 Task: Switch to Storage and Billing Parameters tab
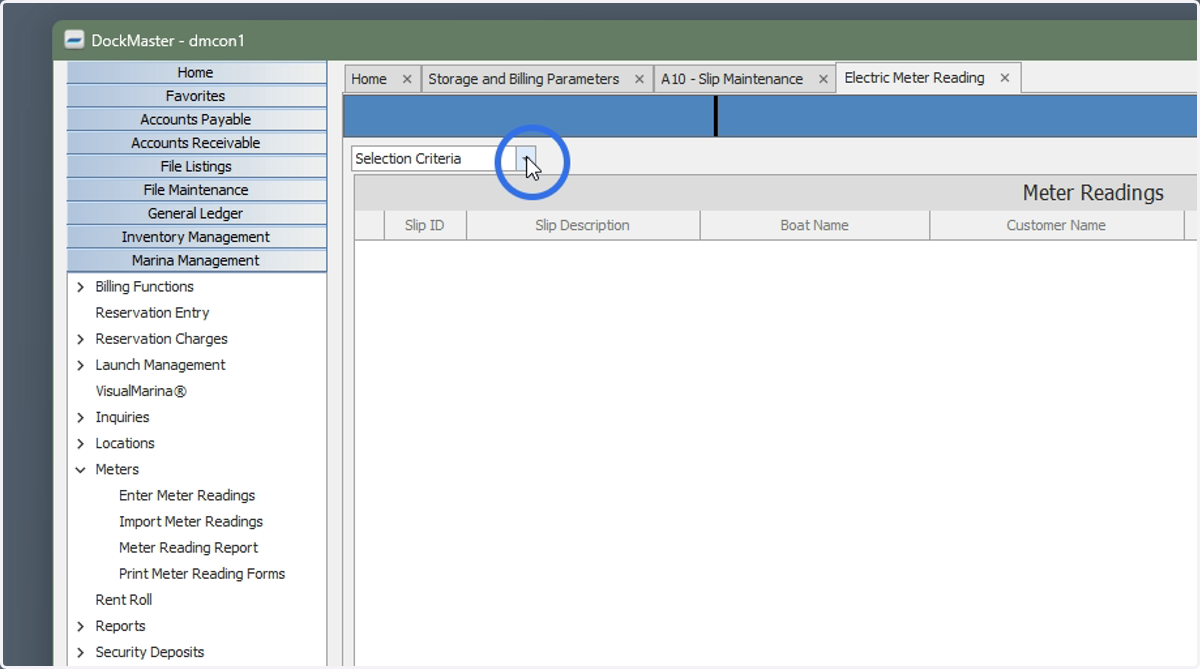[x=523, y=79]
